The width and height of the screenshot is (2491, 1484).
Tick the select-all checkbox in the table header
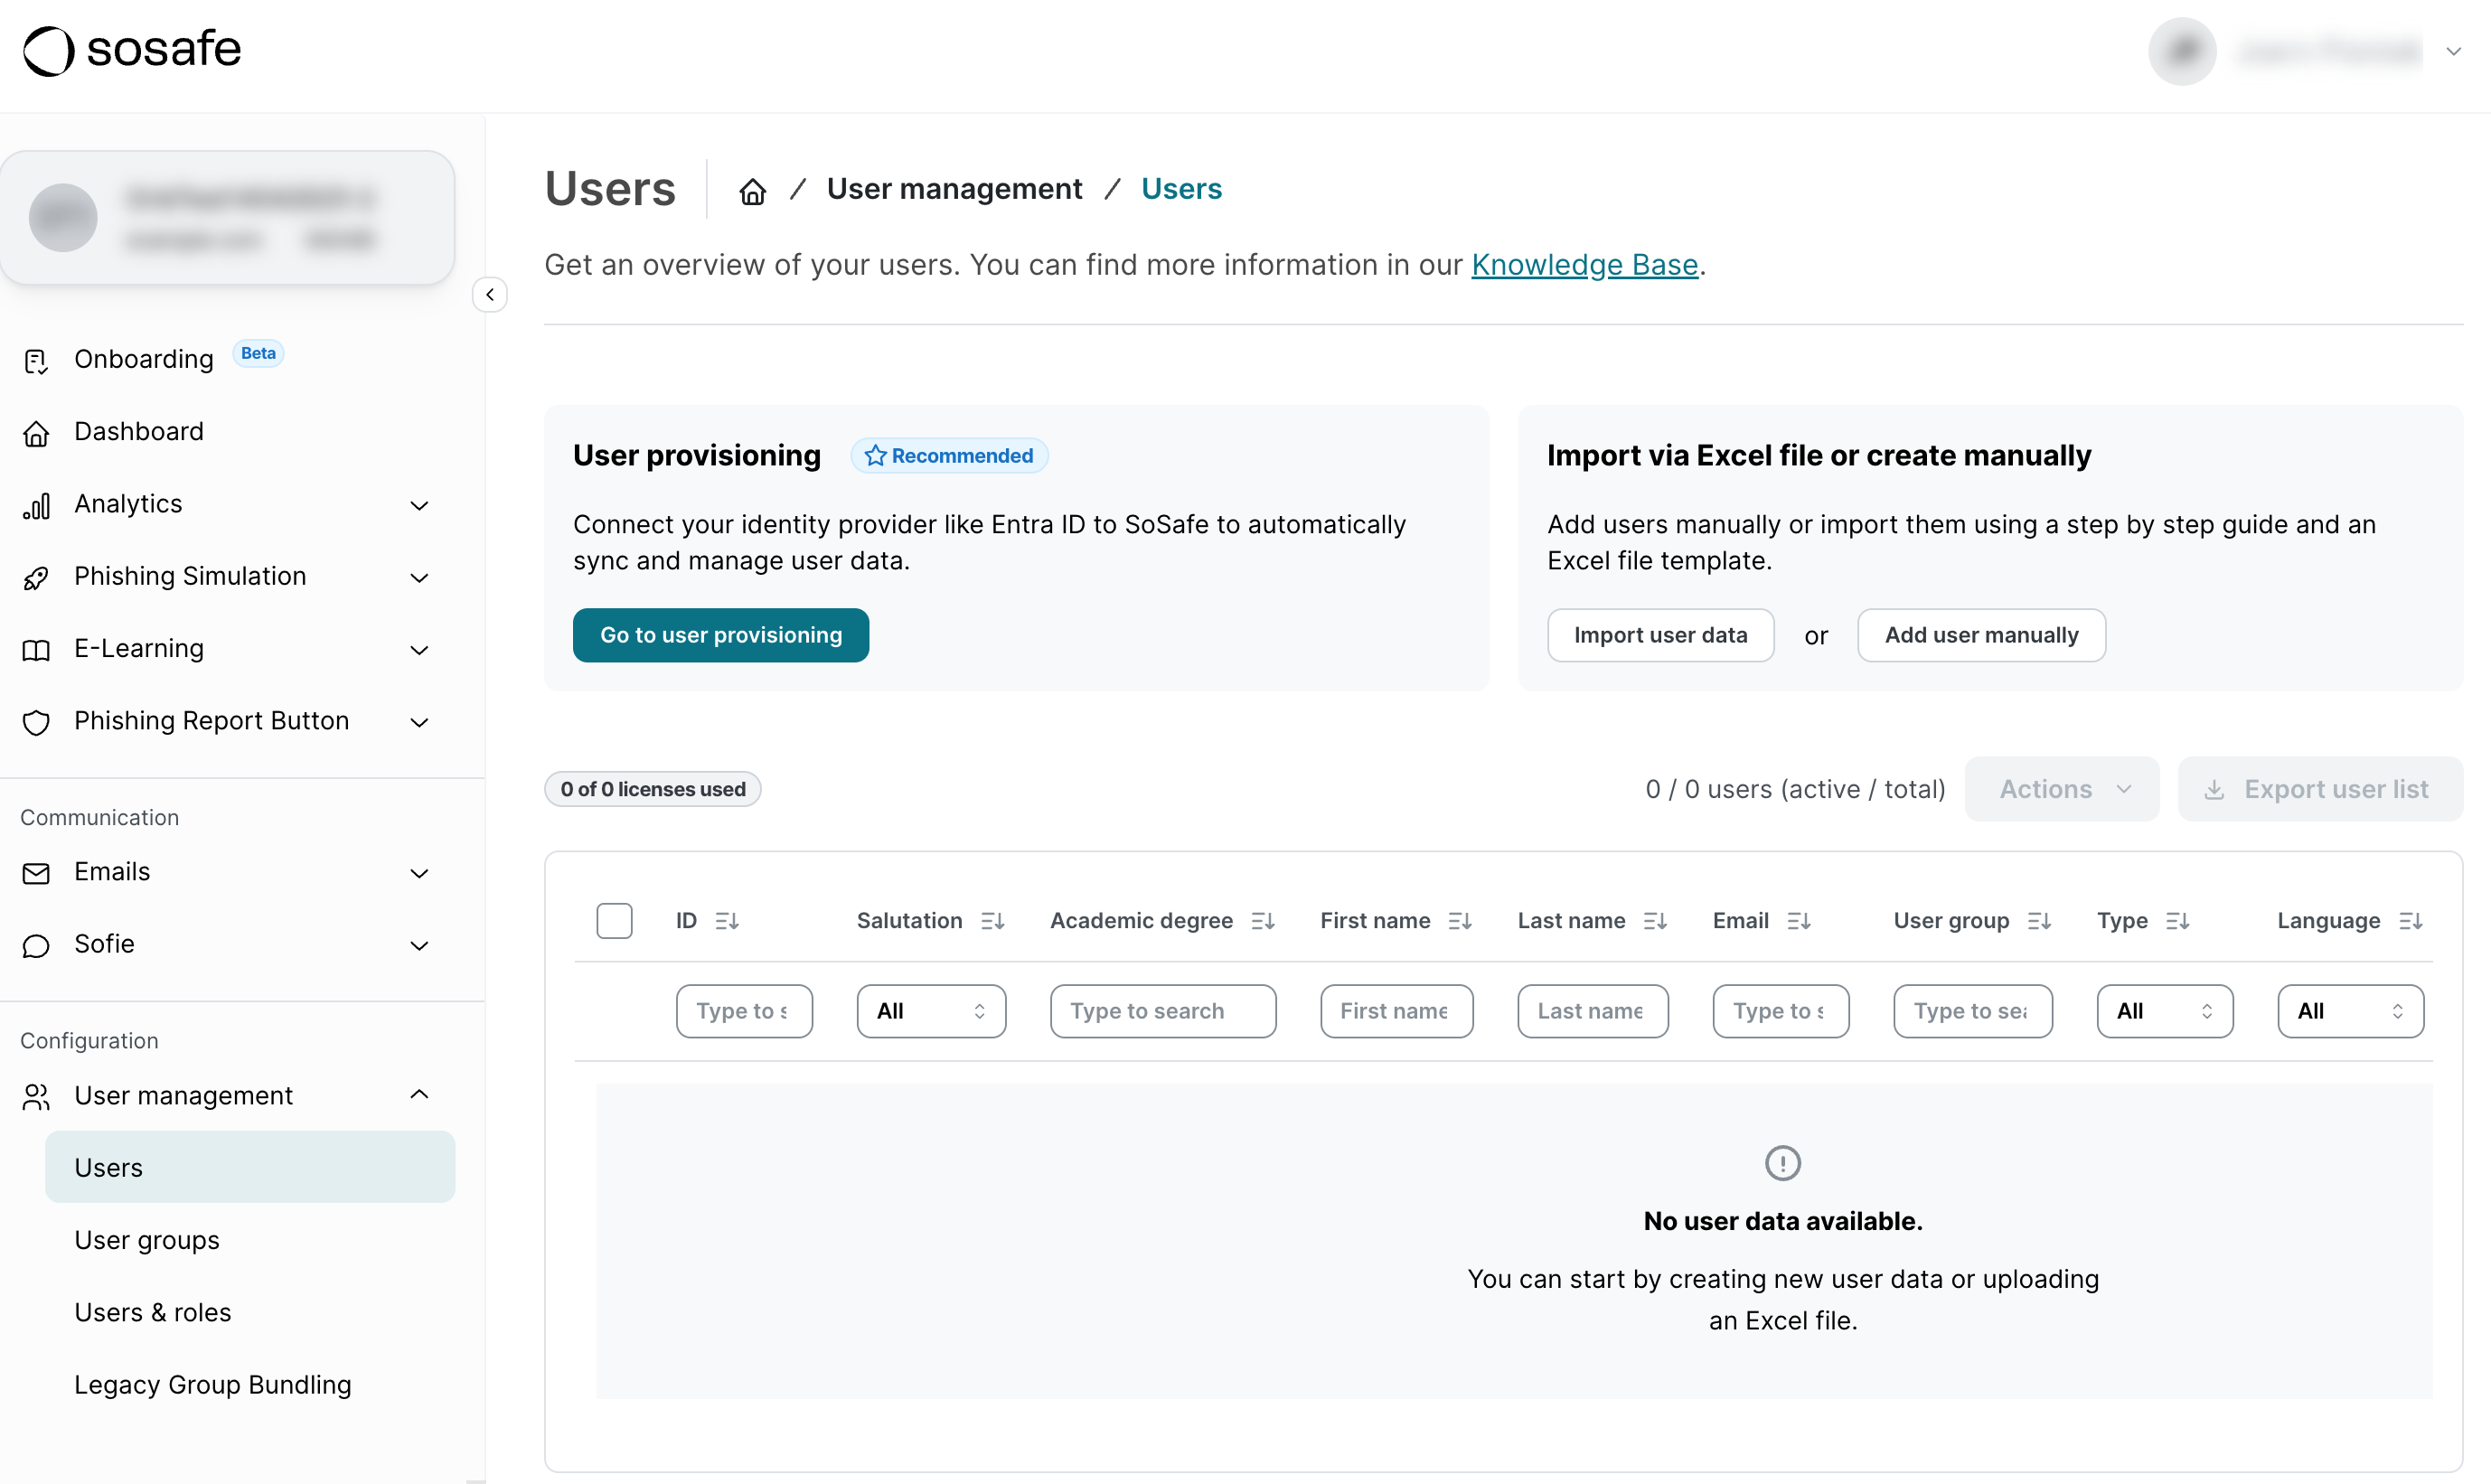click(615, 920)
